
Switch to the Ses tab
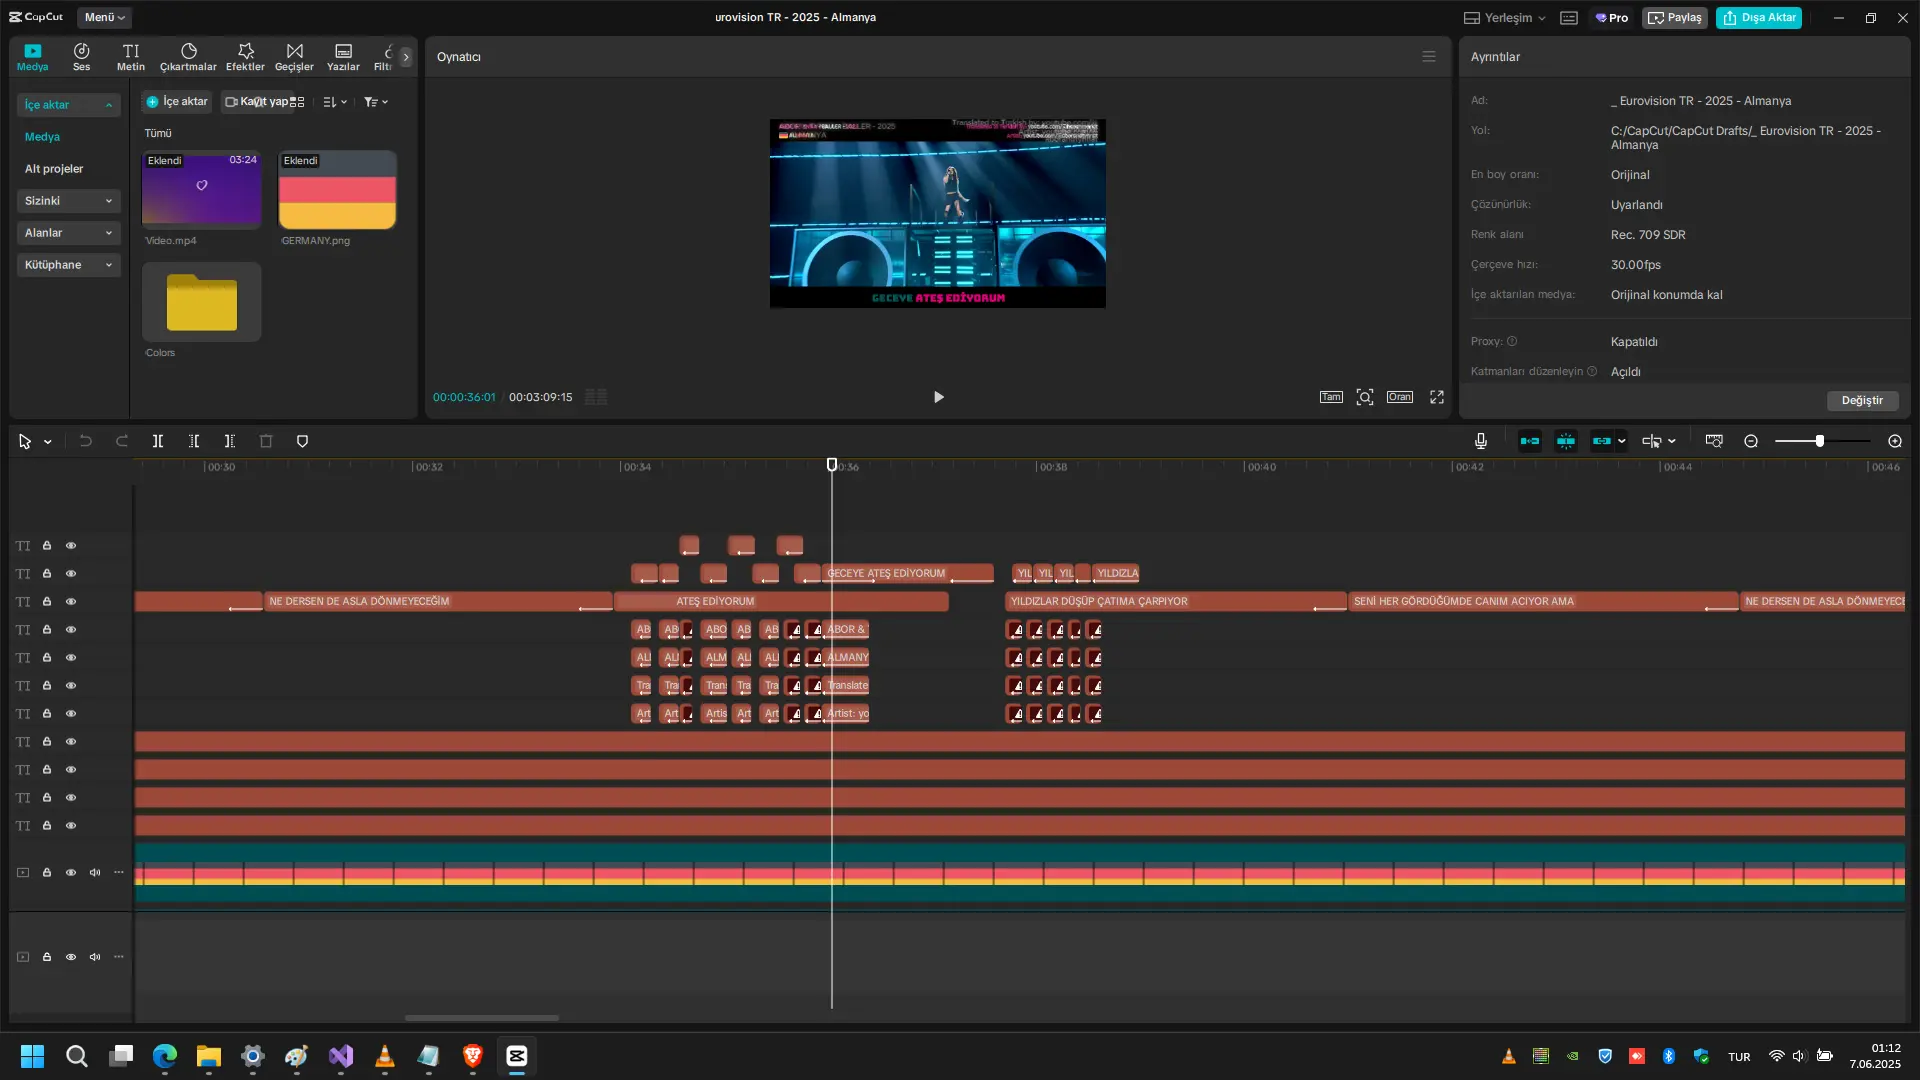click(82, 57)
